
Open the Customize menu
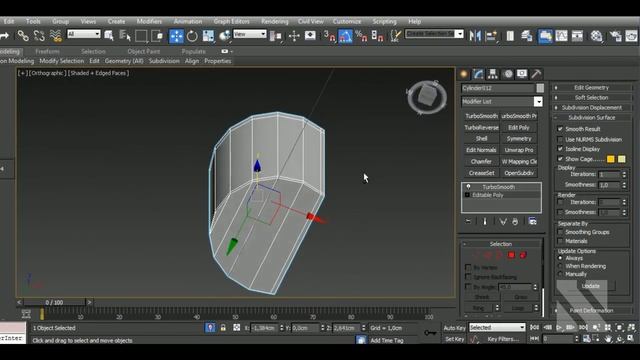(347, 21)
